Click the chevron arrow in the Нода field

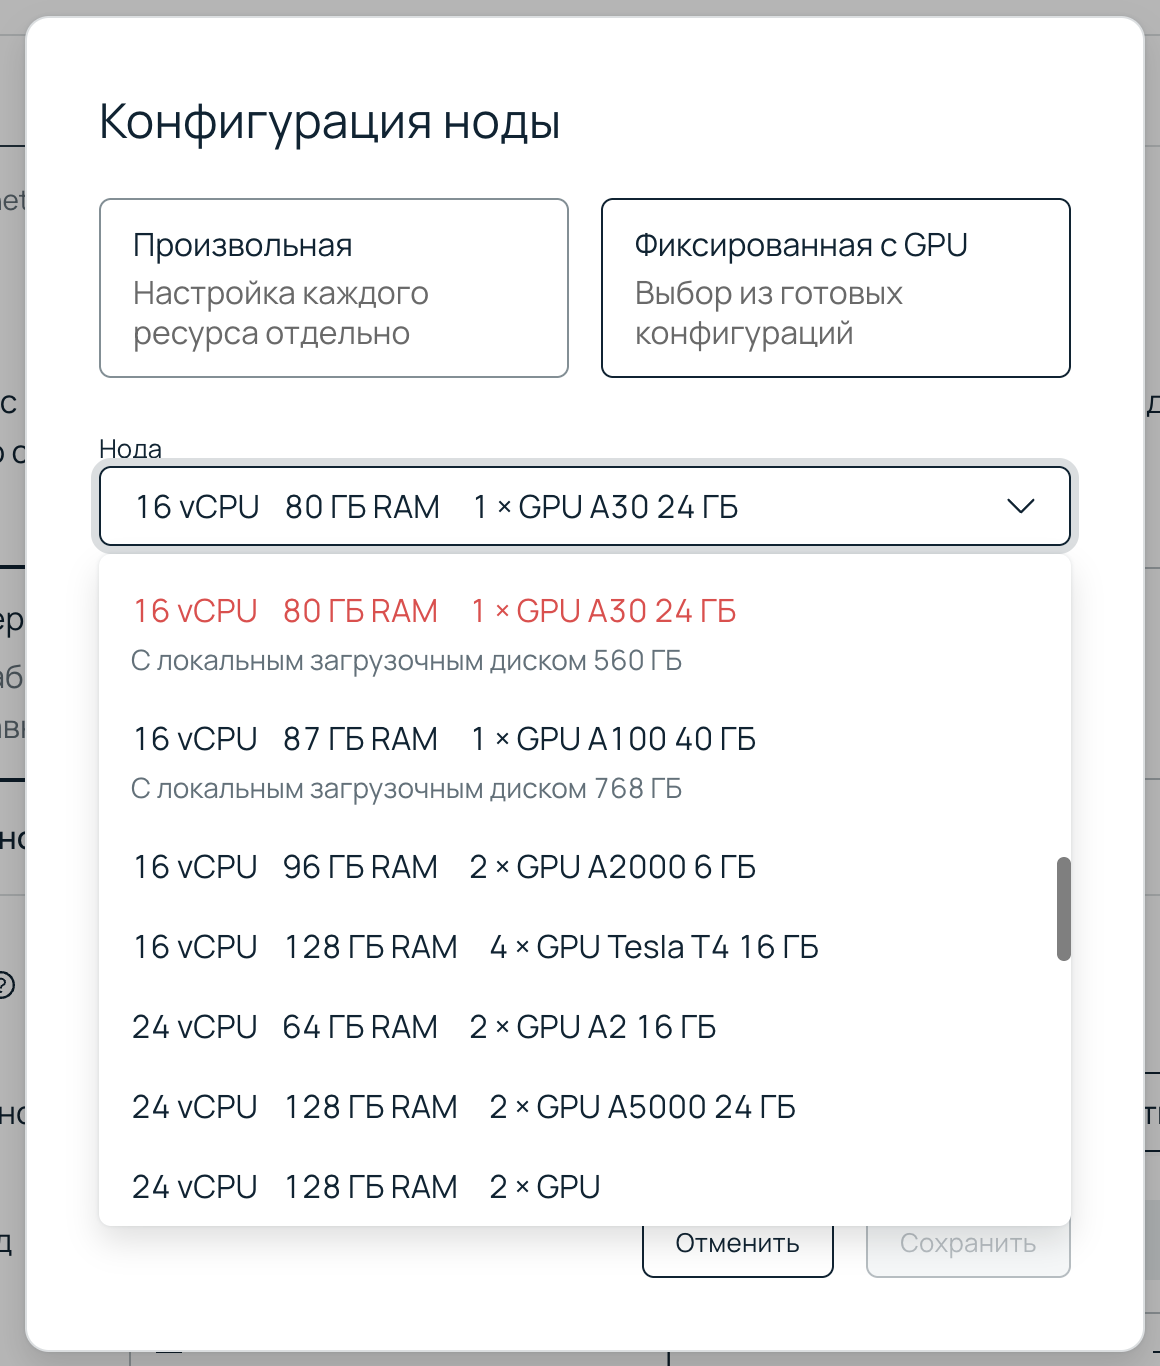tap(1020, 506)
